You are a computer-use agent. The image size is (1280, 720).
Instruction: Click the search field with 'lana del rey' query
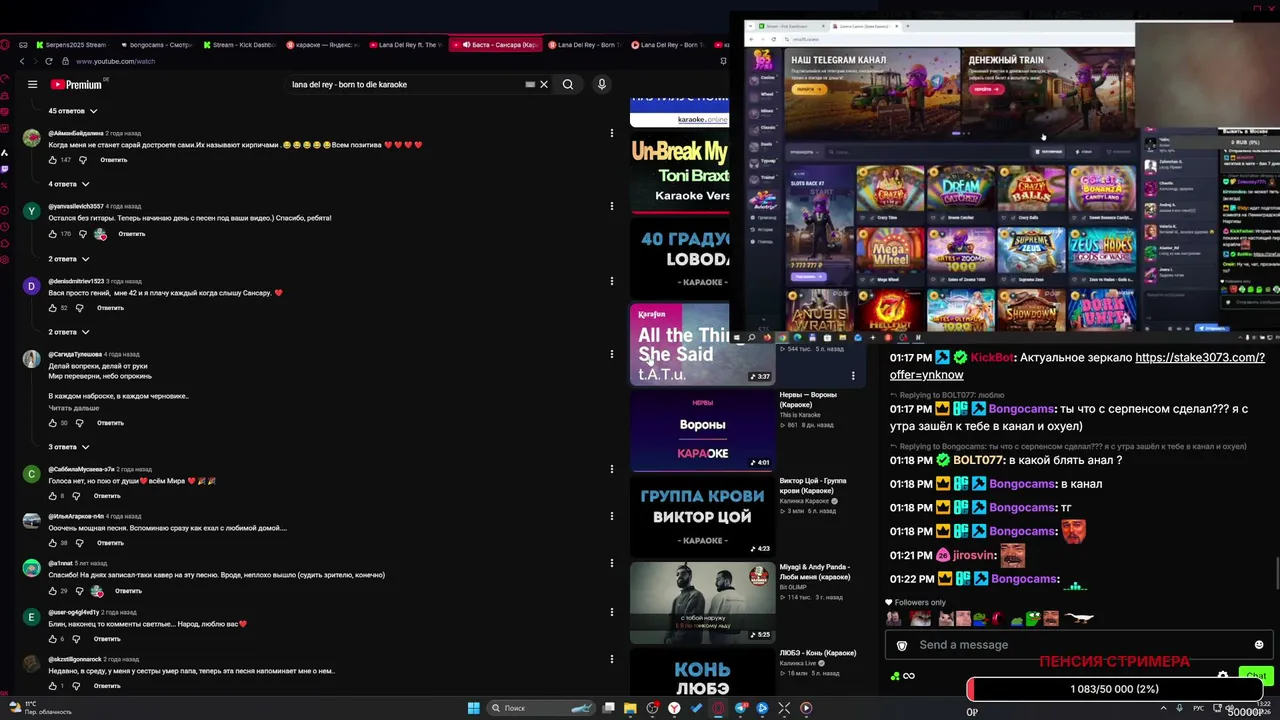click(405, 85)
